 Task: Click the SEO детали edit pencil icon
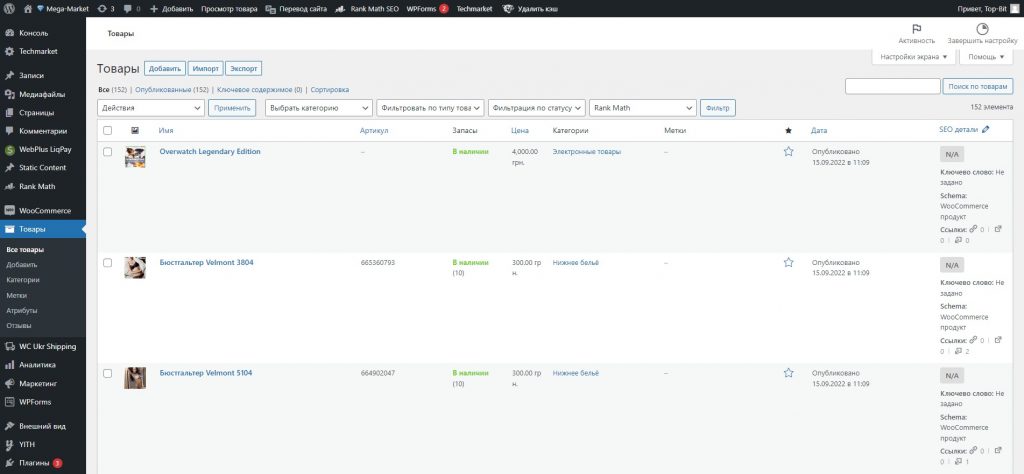[985, 129]
